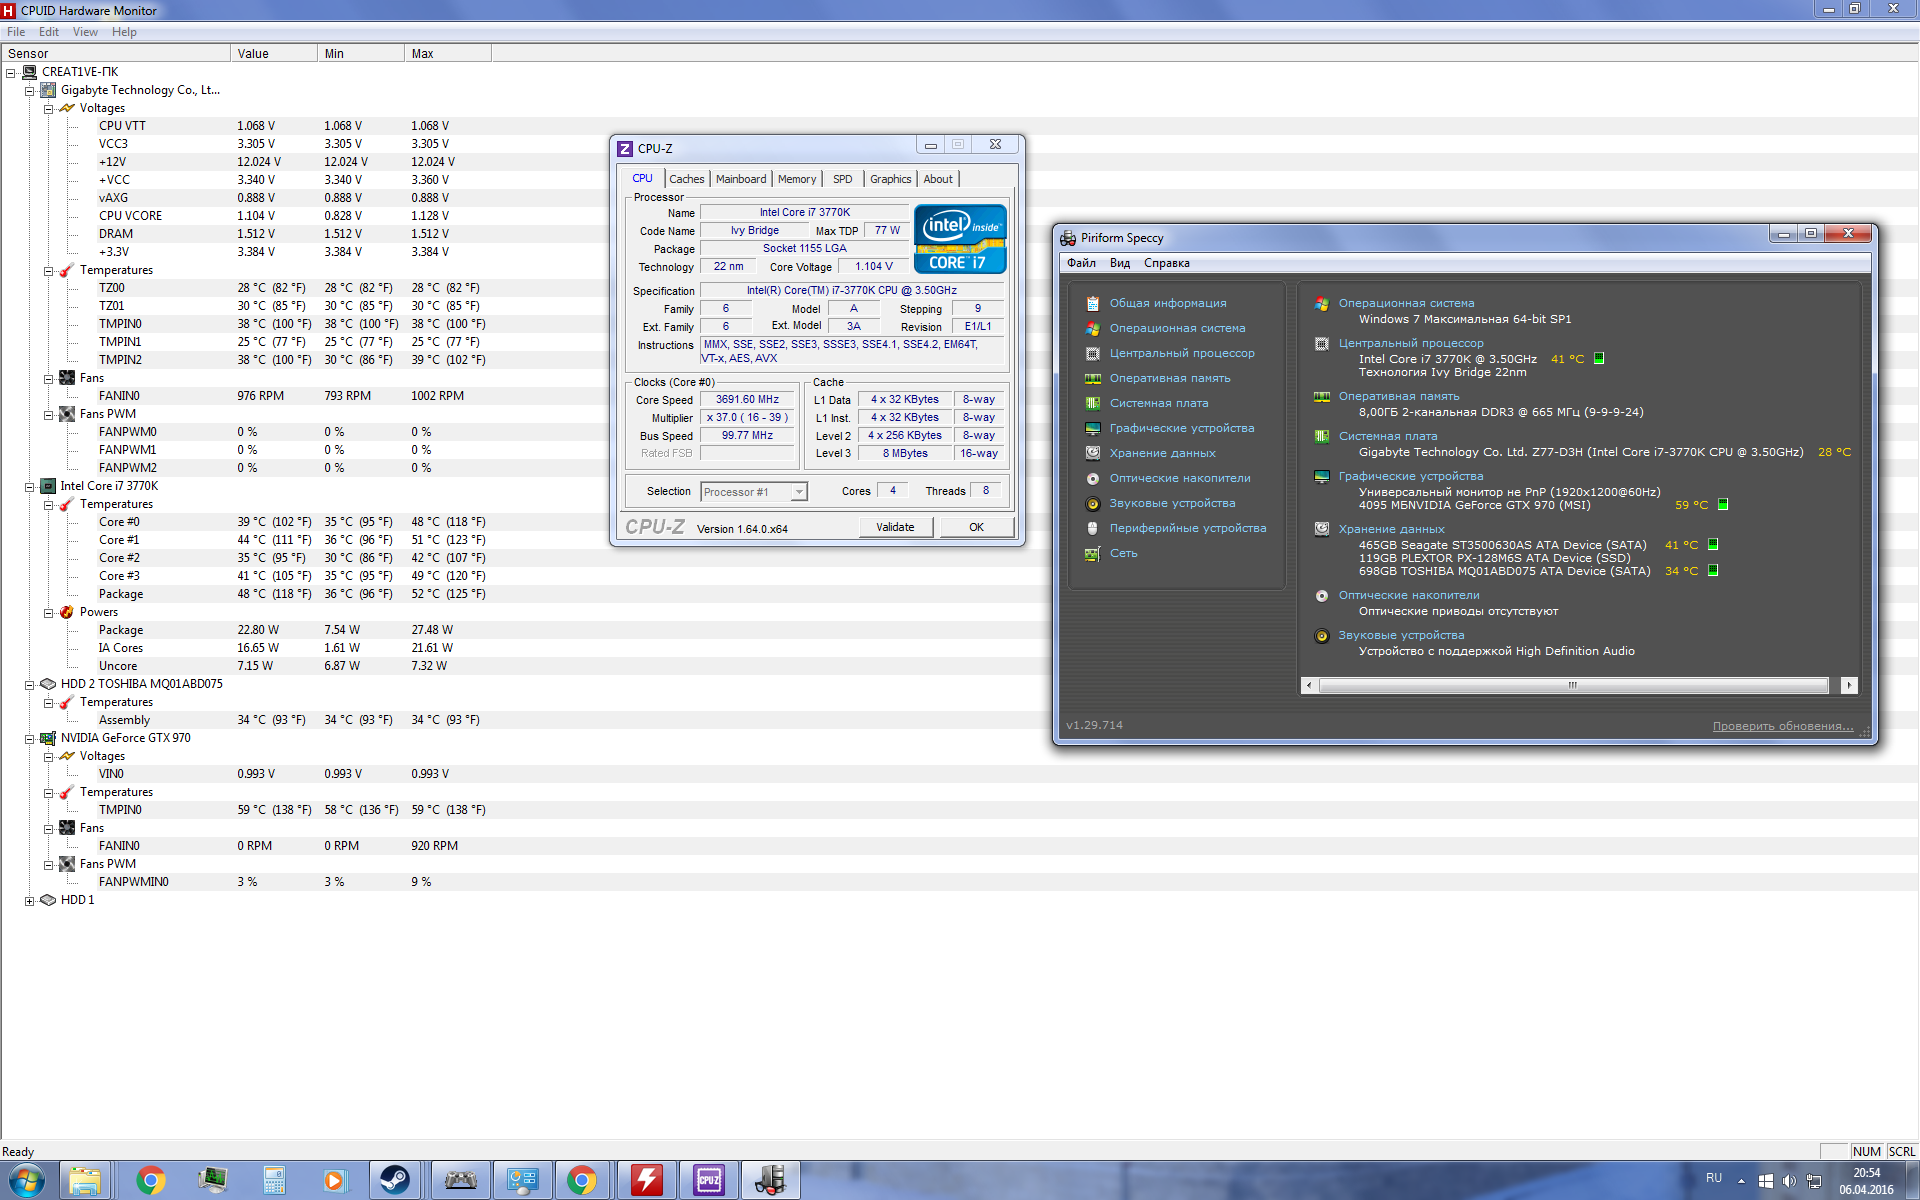1920x1200 pixels.
Task: Click Хранение данных heading in Speccy summary
Action: pos(1391,529)
